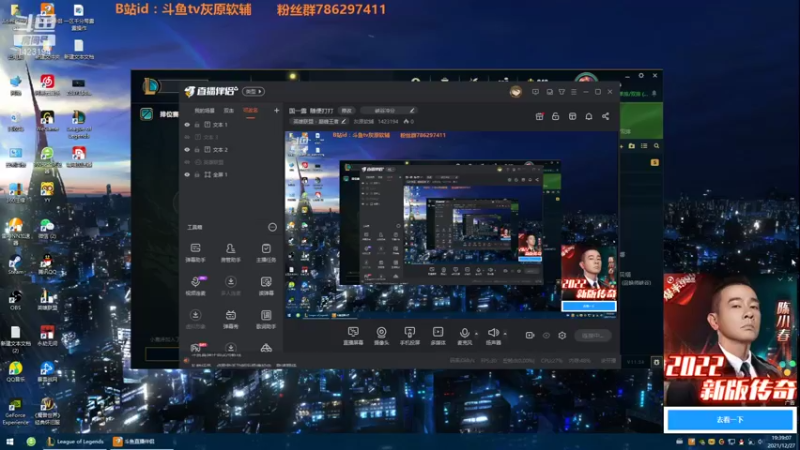Screen dimensions: 800x450
Task: Click the stream preview canvas
Action: click(451, 224)
